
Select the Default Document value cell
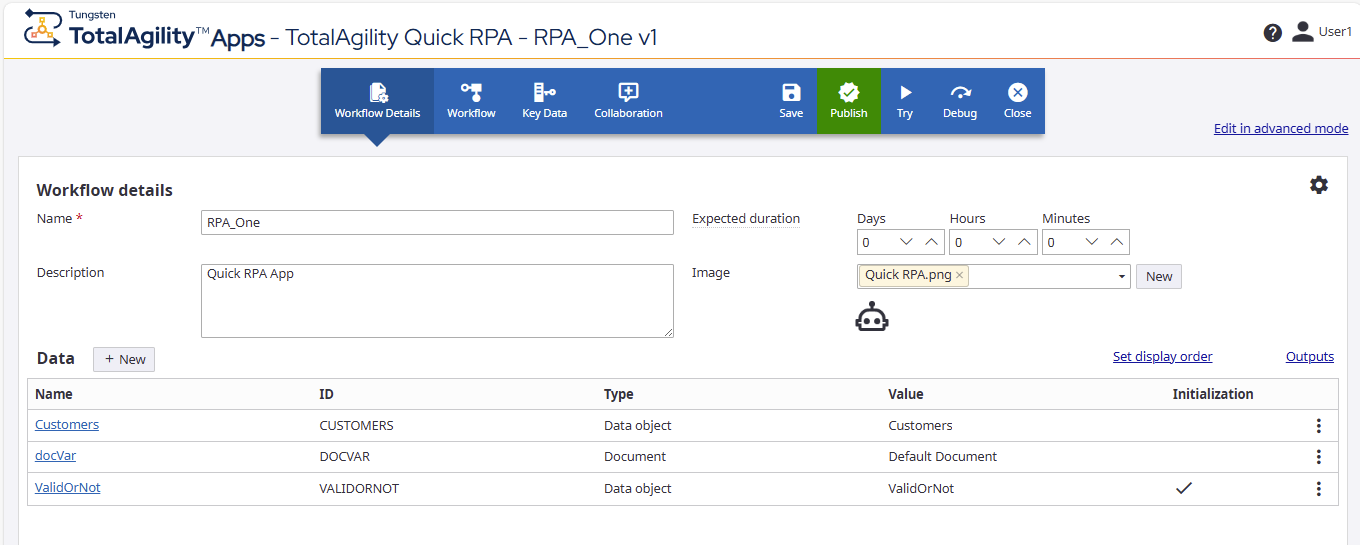pyautogui.click(x=943, y=456)
